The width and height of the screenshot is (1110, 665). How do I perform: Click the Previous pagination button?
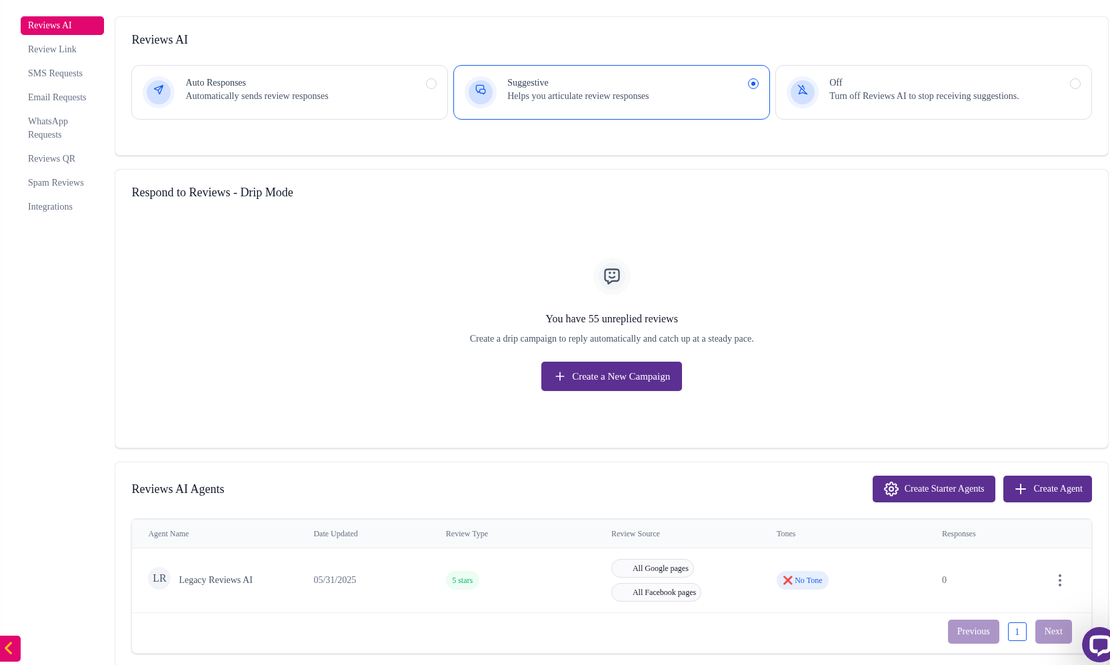[x=973, y=632]
